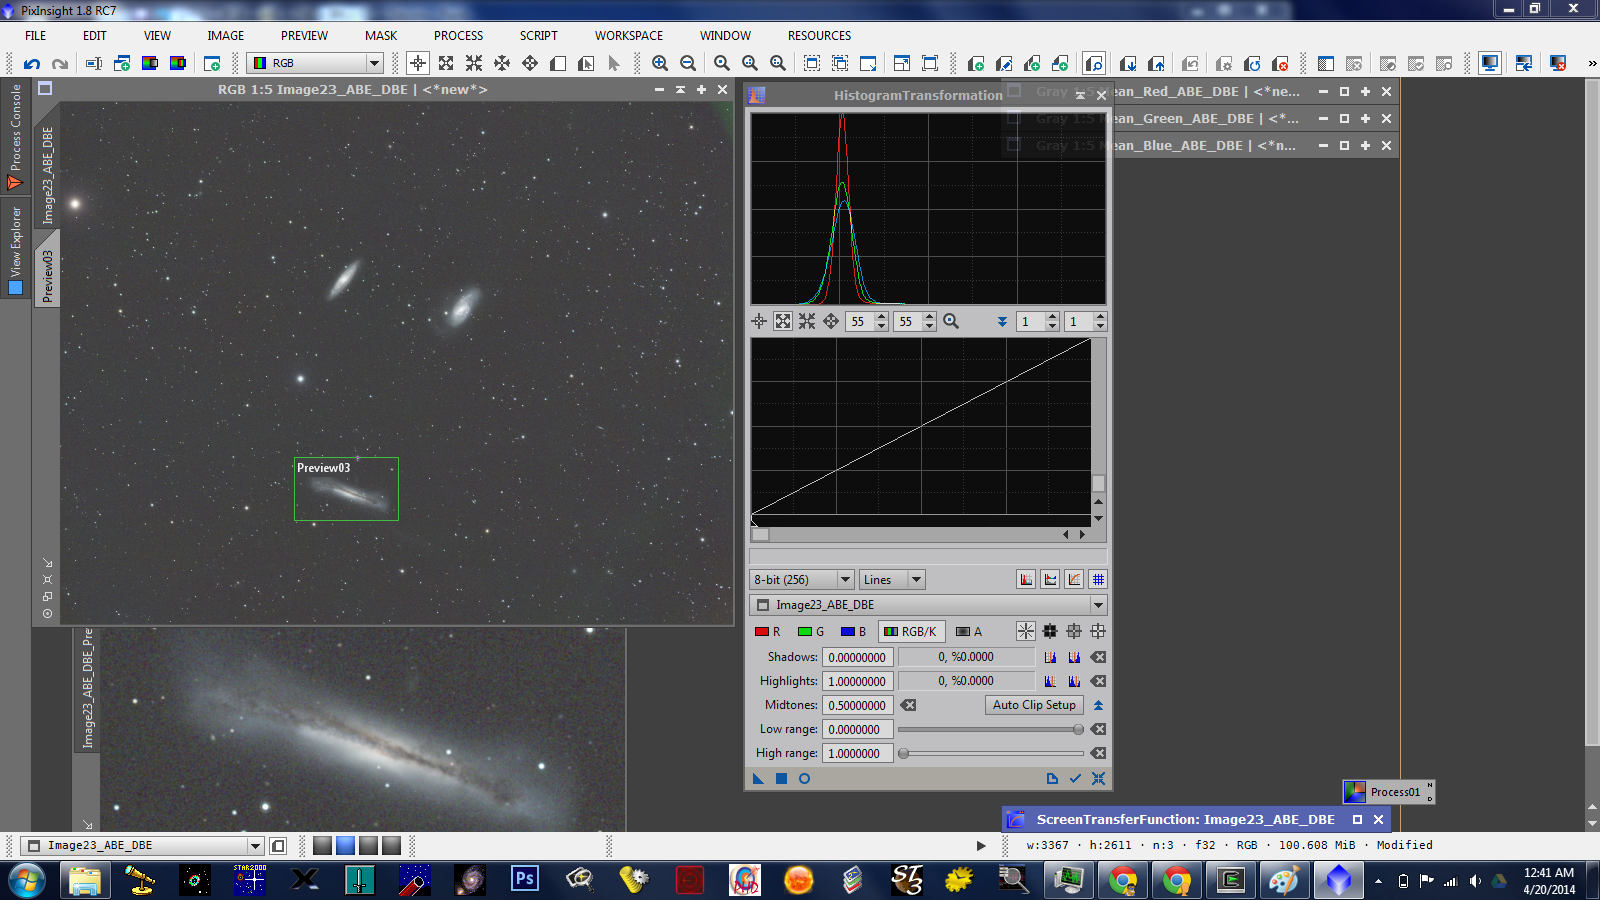
Task: Open the WORKSPACE menu
Action: [629, 35]
